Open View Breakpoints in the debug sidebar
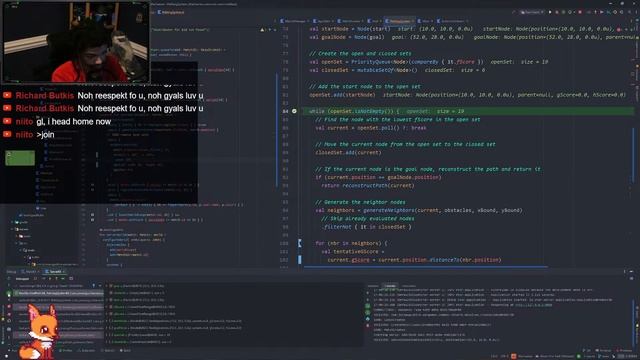The image size is (640, 360). tap(9, 314)
